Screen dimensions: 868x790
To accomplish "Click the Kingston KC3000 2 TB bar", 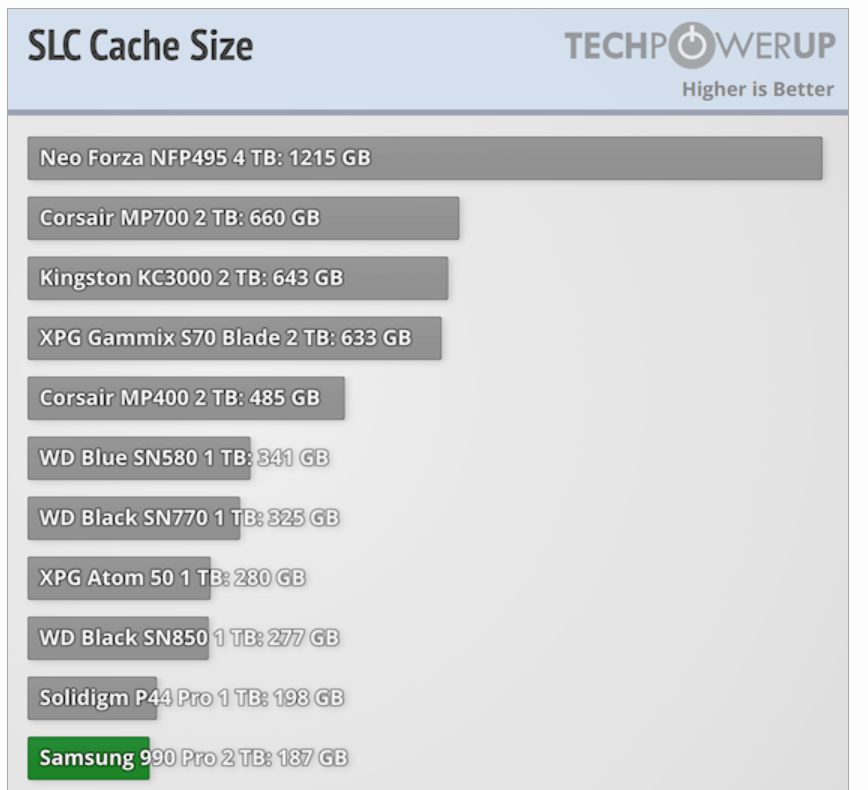I will (237, 278).
